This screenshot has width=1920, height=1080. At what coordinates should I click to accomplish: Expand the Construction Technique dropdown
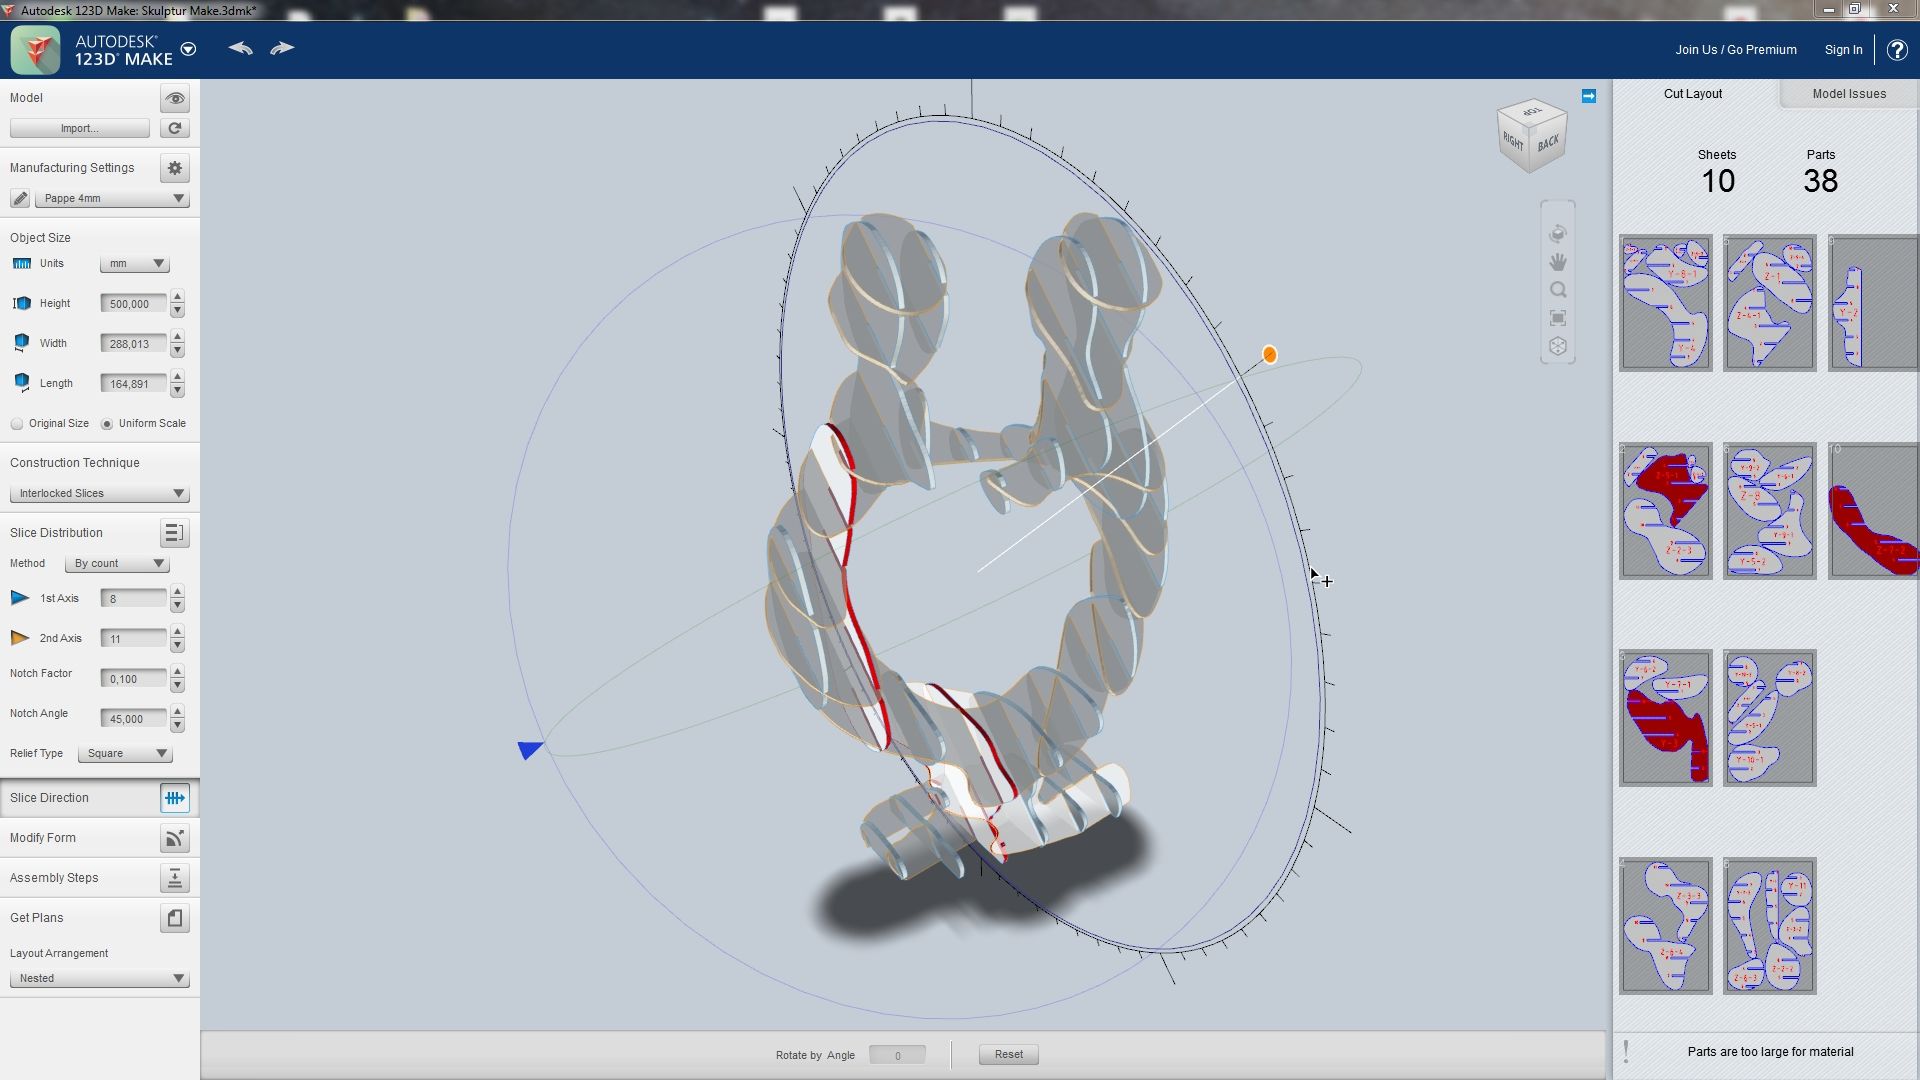point(99,492)
